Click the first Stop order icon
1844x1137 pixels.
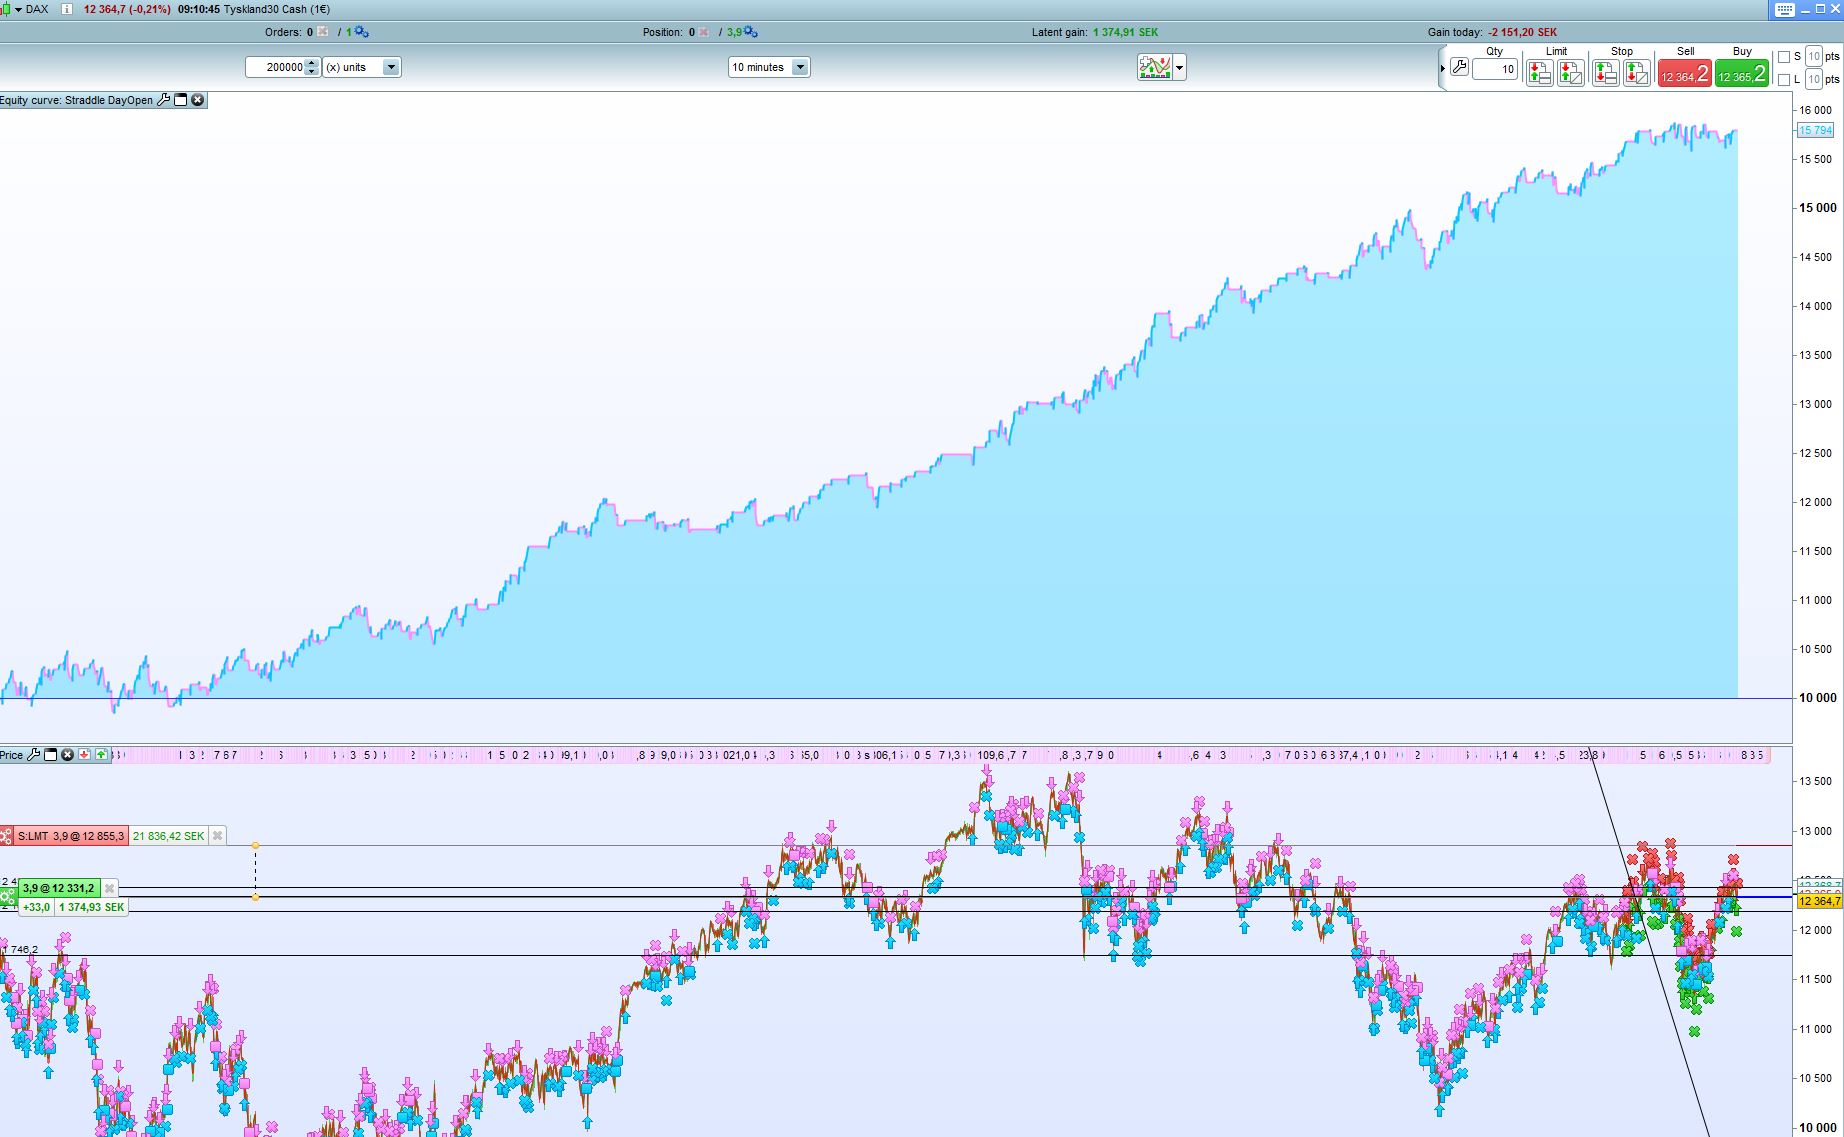click(x=1605, y=73)
